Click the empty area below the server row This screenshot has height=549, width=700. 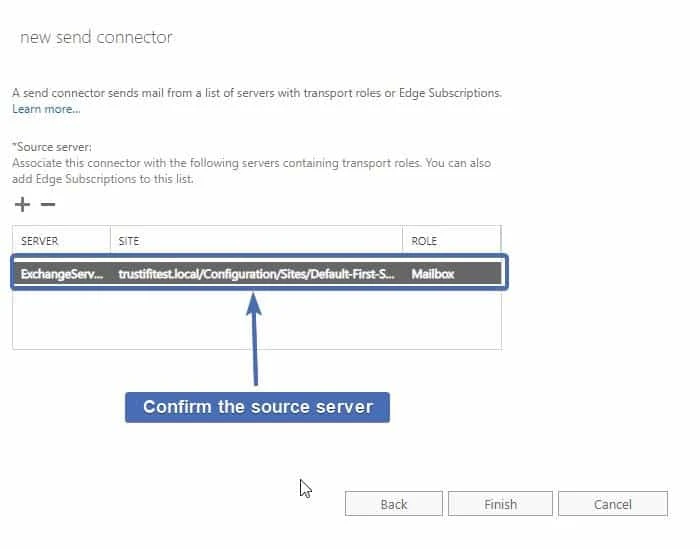pos(256,320)
